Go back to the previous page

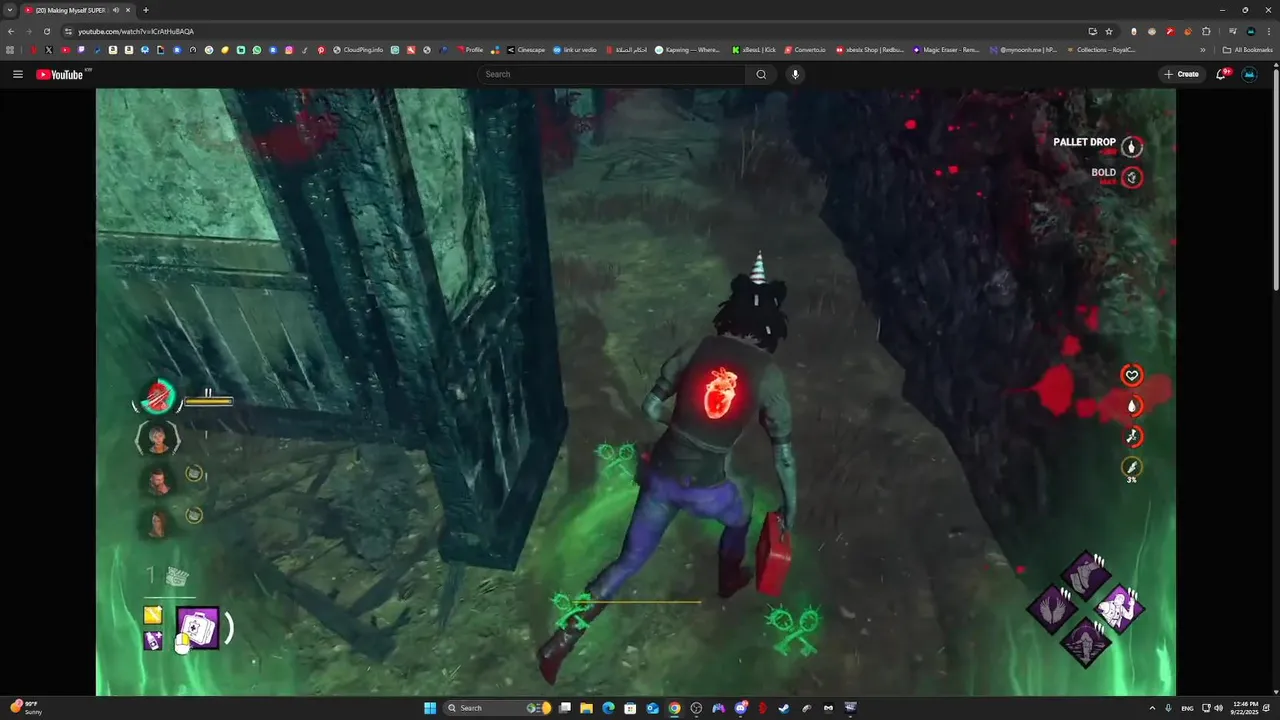(10, 31)
